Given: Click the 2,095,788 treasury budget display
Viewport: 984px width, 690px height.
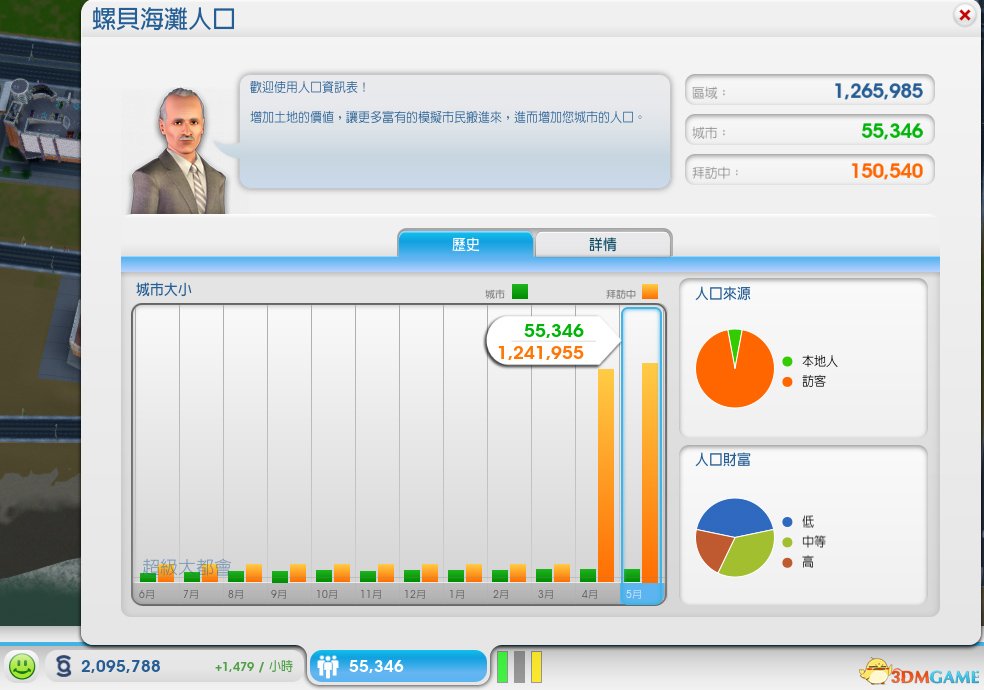Looking at the screenshot, I should pyautogui.click(x=120, y=666).
